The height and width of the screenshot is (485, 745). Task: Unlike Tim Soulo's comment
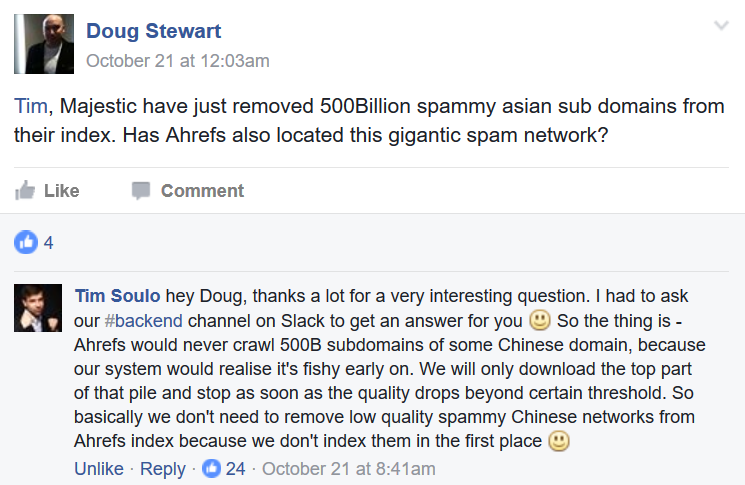99,468
